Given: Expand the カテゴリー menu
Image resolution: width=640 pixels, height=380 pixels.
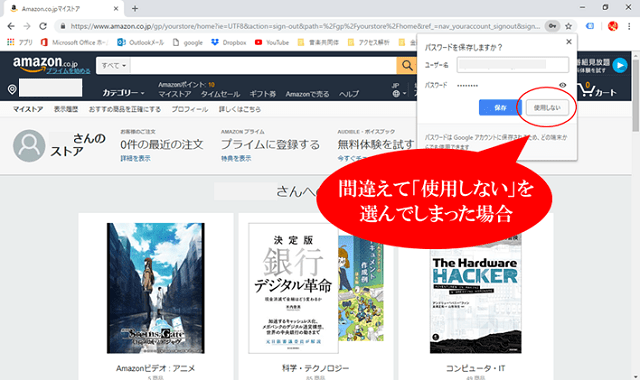Looking at the screenshot, I should tap(123, 93).
